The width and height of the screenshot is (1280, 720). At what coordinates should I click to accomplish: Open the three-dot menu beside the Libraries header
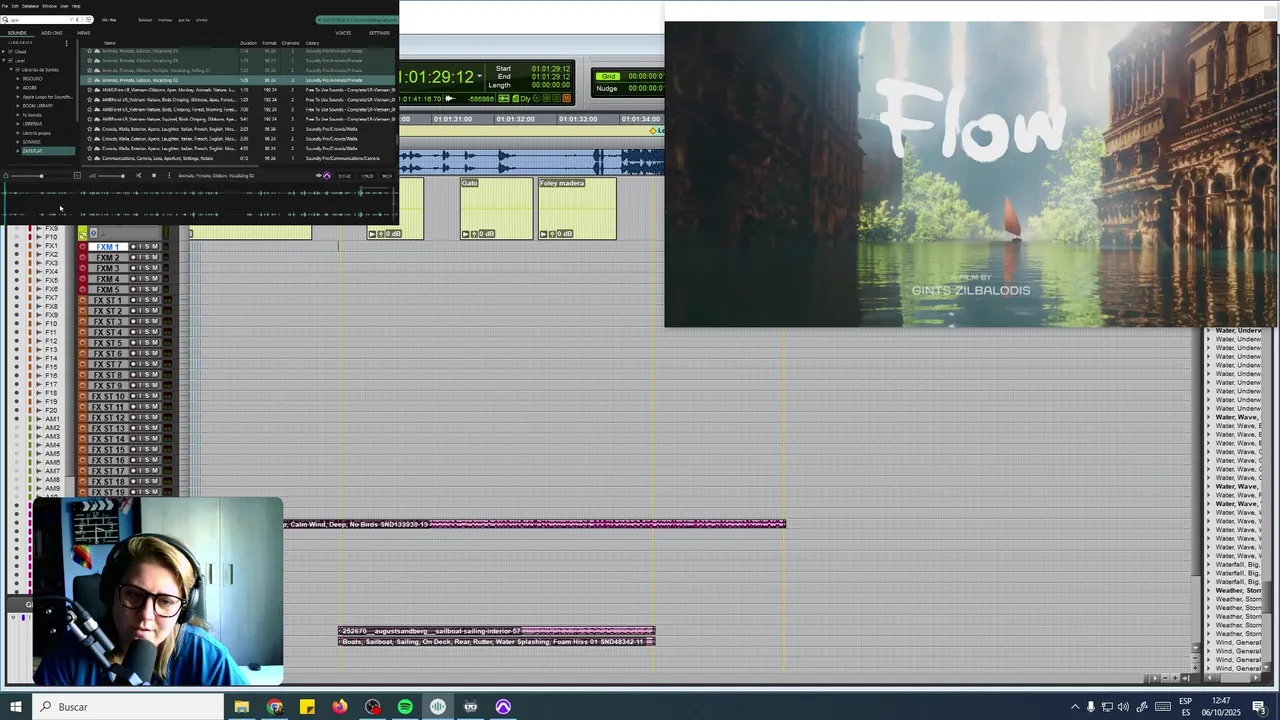[x=66, y=43]
